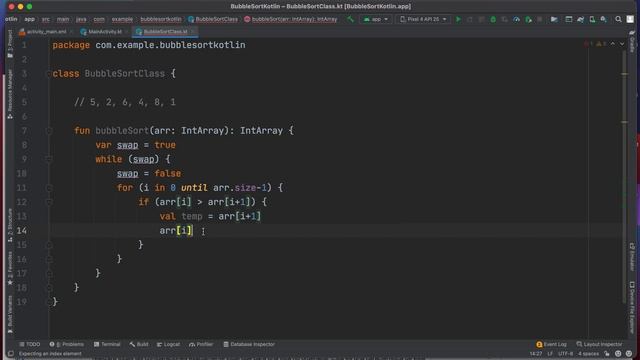
Task: Open the Device File Explorer folder icon in toolbar
Action: tap(554, 19)
